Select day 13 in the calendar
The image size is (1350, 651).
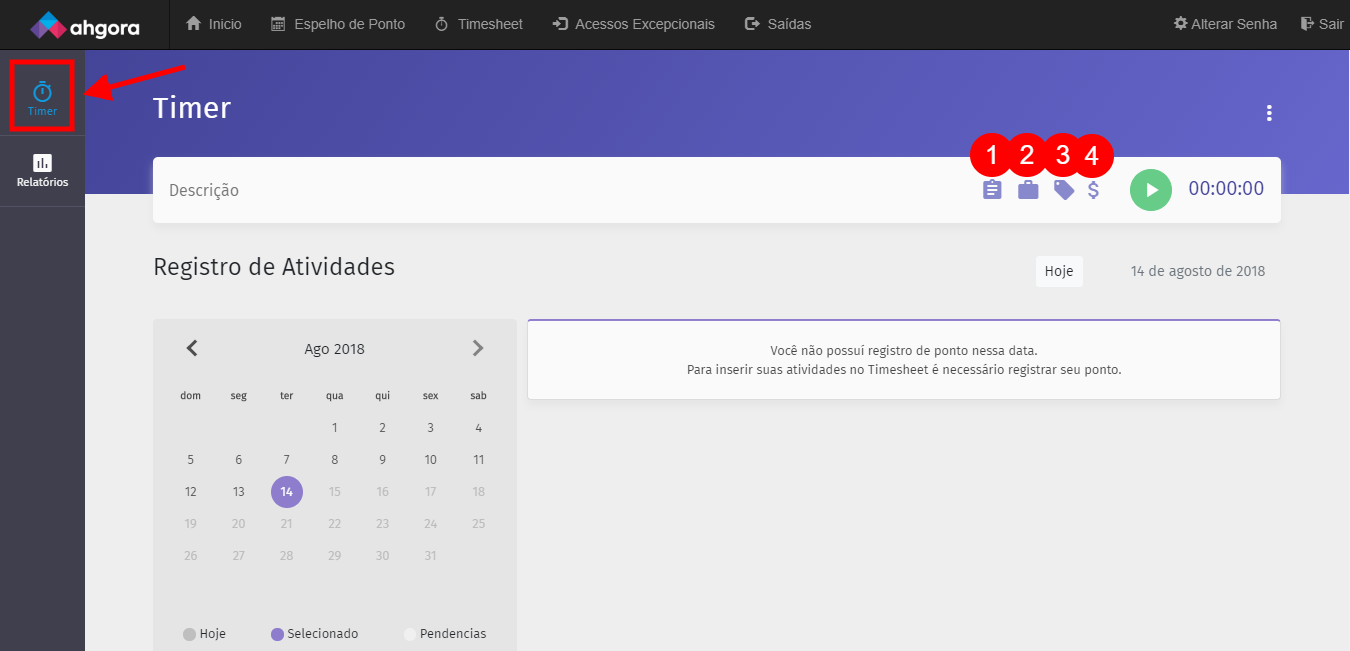pos(239,491)
